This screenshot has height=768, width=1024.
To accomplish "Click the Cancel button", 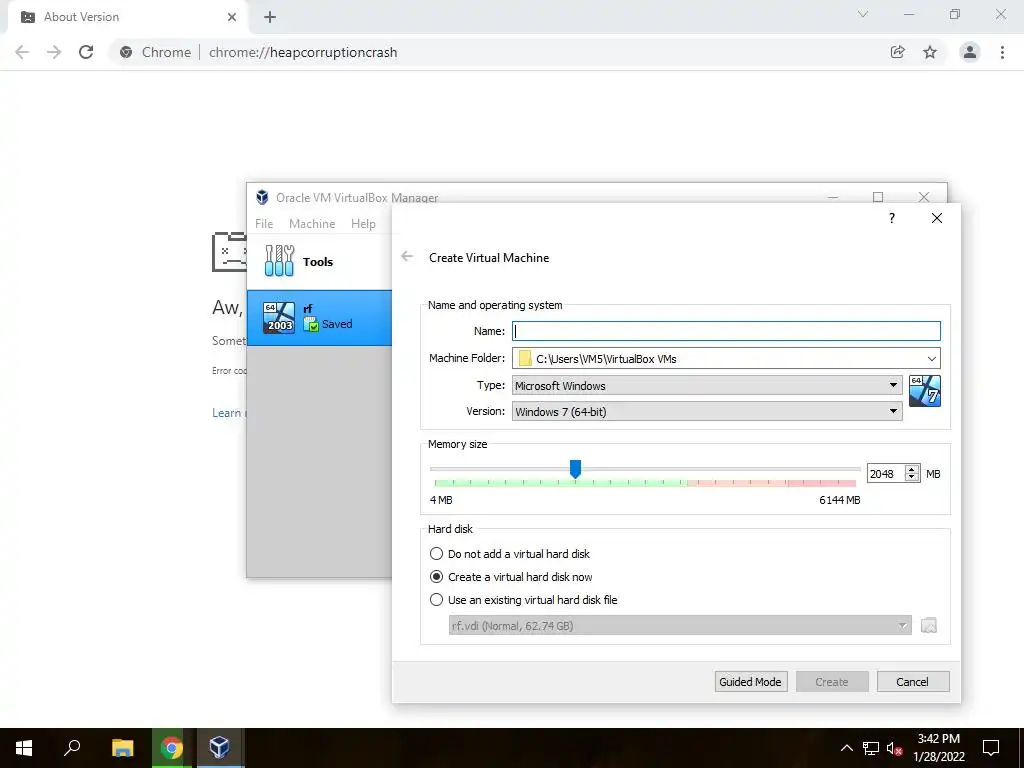I will click(913, 682).
